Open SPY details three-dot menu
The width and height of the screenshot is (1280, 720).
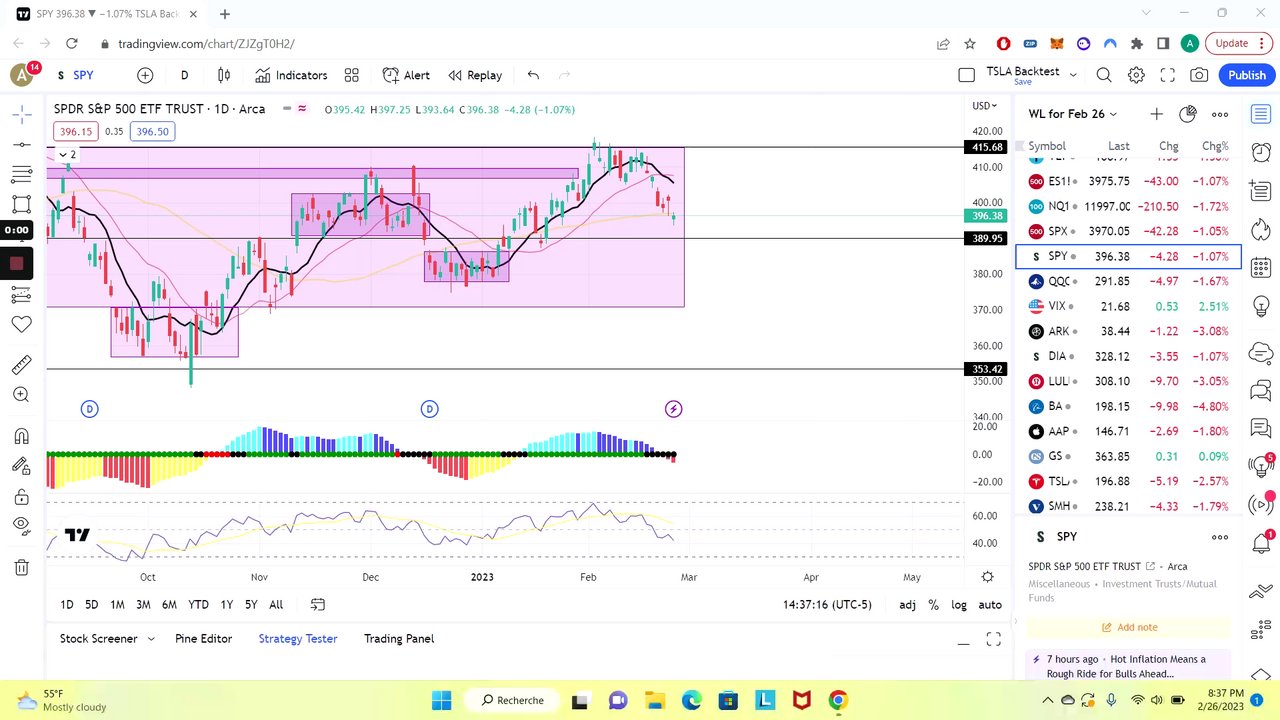pos(1220,537)
